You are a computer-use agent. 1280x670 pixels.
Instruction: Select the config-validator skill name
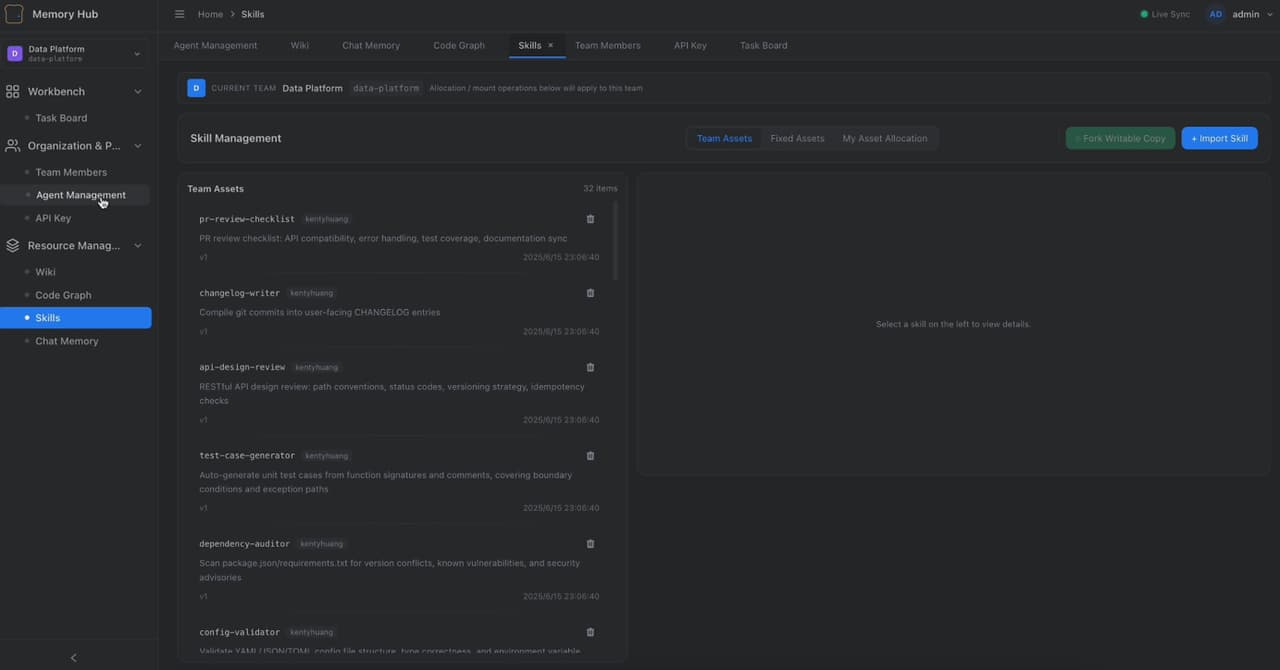(239, 632)
